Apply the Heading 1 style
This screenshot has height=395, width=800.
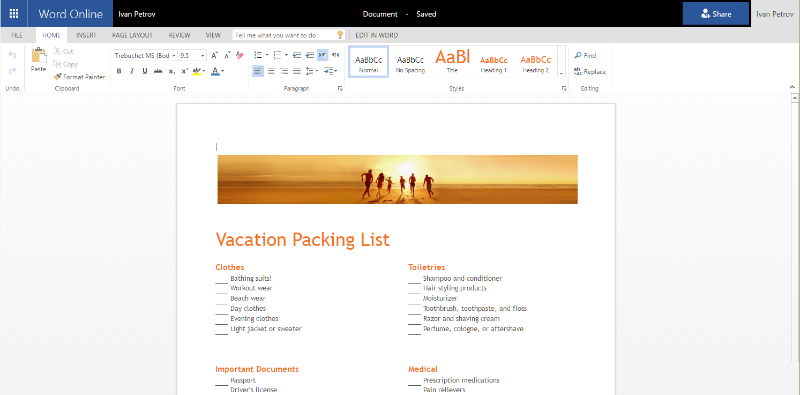(493, 62)
